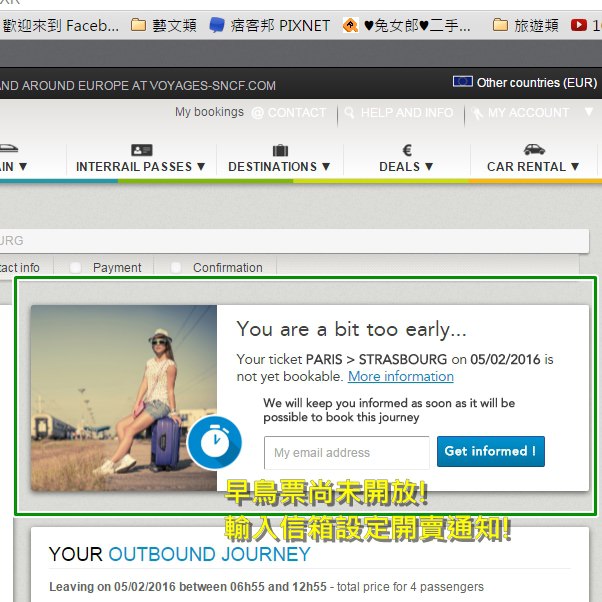Focus the My email address field
The image size is (602, 602).
[x=347, y=452]
